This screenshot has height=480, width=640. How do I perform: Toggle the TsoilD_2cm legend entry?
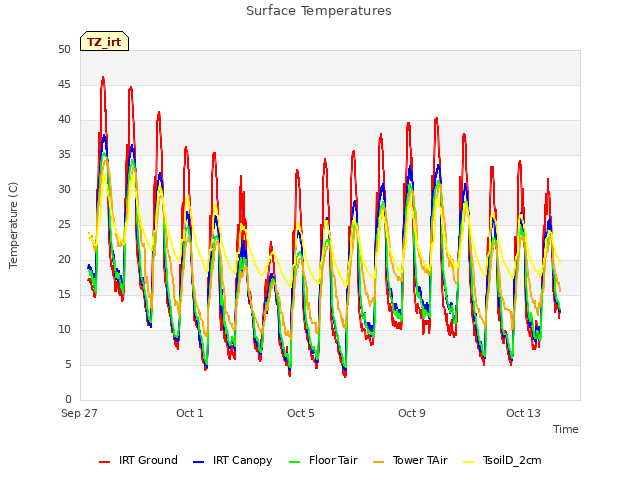[502, 460]
